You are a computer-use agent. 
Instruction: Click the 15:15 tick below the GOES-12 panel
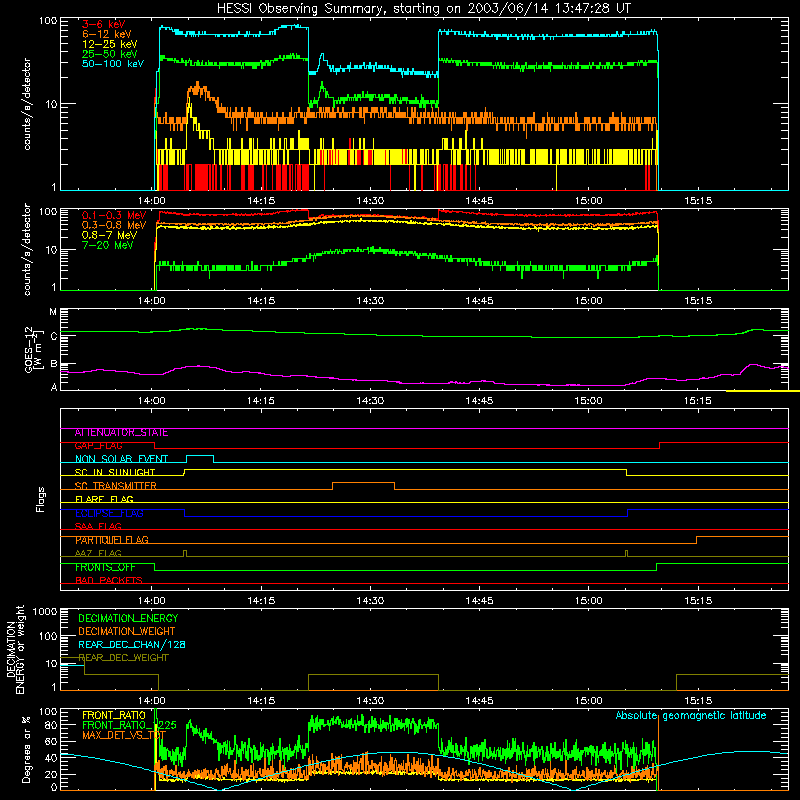tap(697, 401)
